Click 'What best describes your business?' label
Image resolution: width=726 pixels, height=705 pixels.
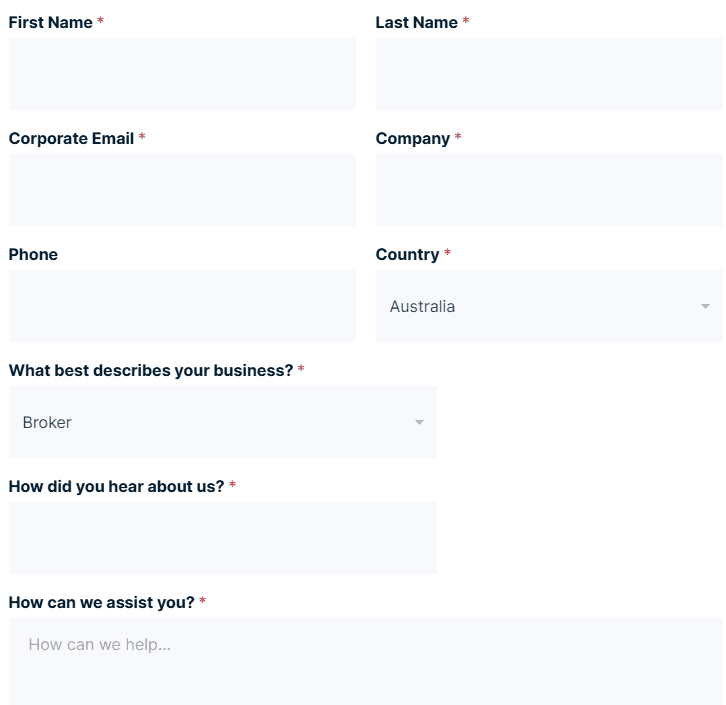pyautogui.click(x=150, y=370)
